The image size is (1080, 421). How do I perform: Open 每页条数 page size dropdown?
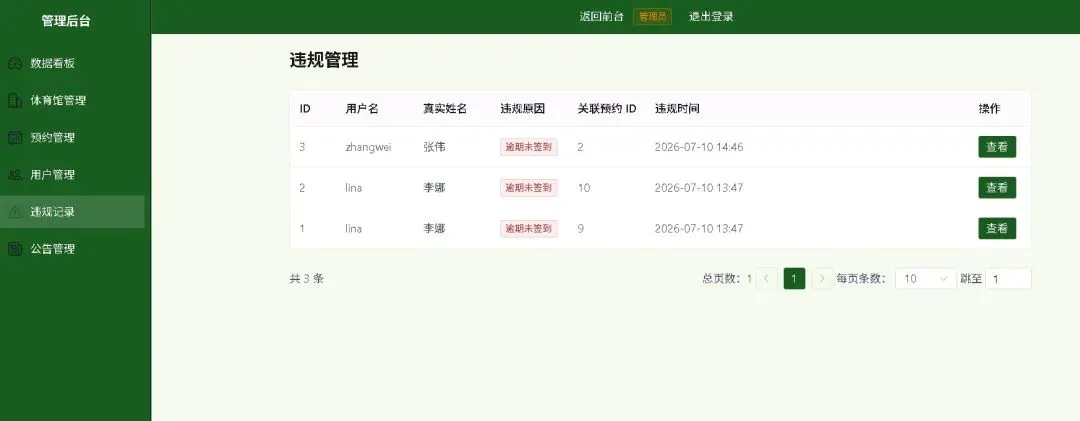[x=926, y=278]
